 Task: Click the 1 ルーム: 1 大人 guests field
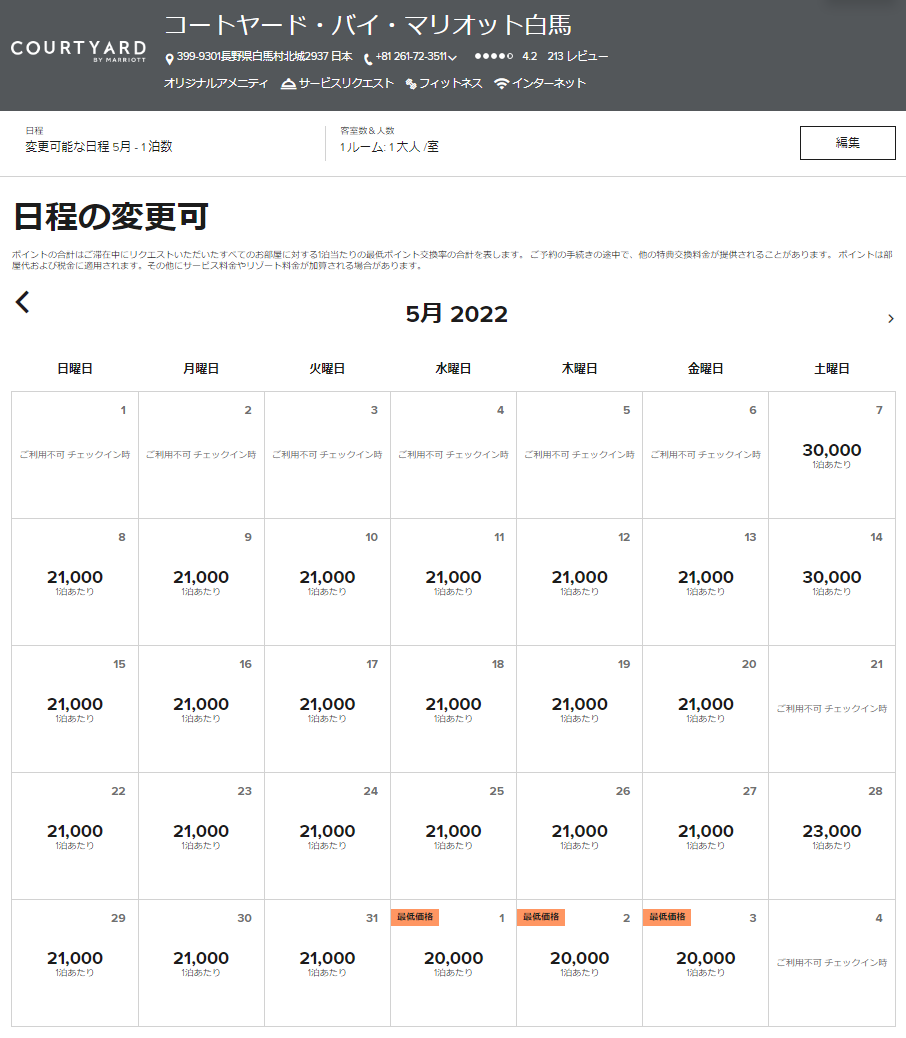(x=388, y=146)
